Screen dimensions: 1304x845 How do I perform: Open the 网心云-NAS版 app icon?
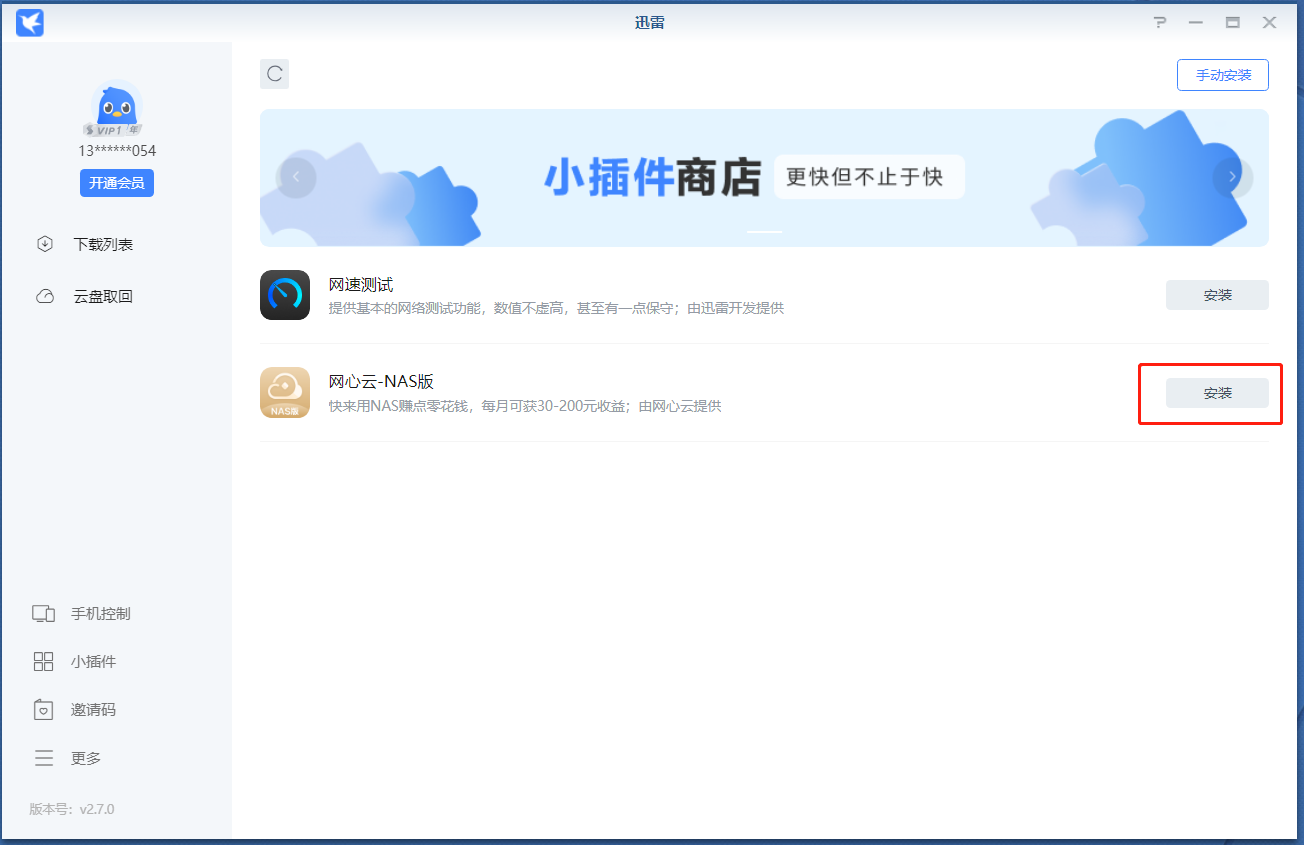click(285, 392)
